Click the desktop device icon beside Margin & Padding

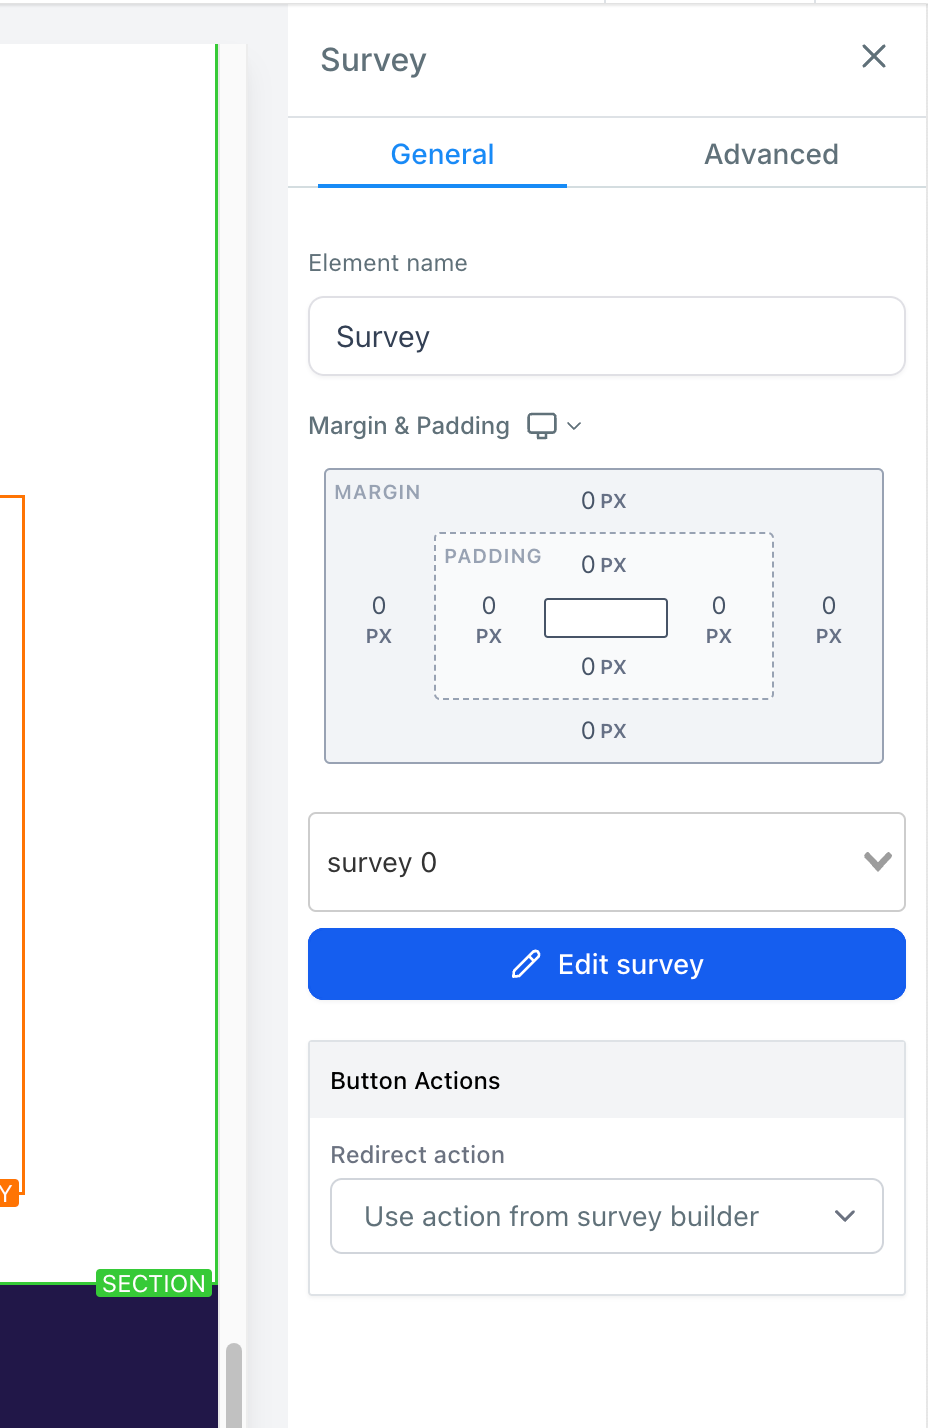pyautogui.click(x=541, y=426)
